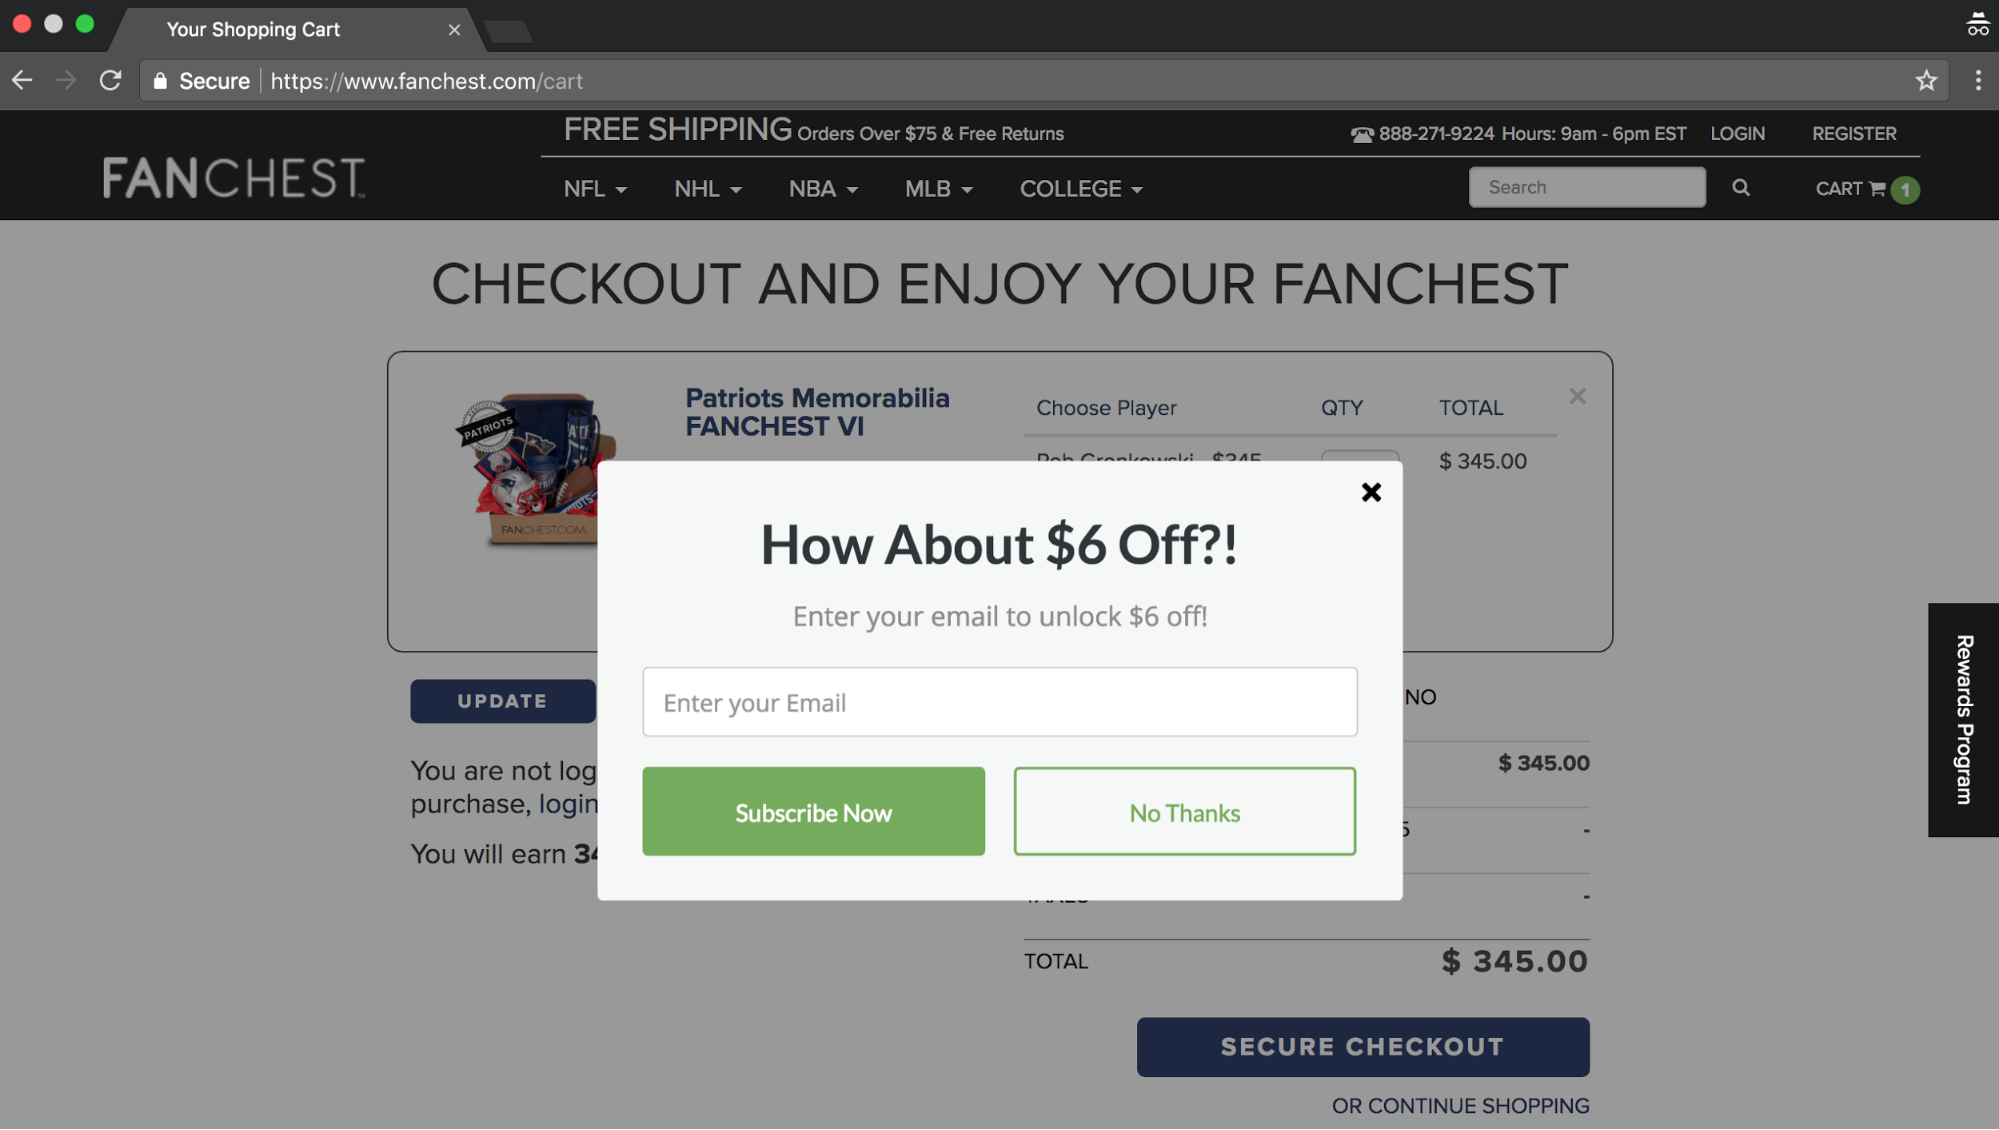Select the email input field
Screen dimensions: 1999x1130
tap(1000, 702)
